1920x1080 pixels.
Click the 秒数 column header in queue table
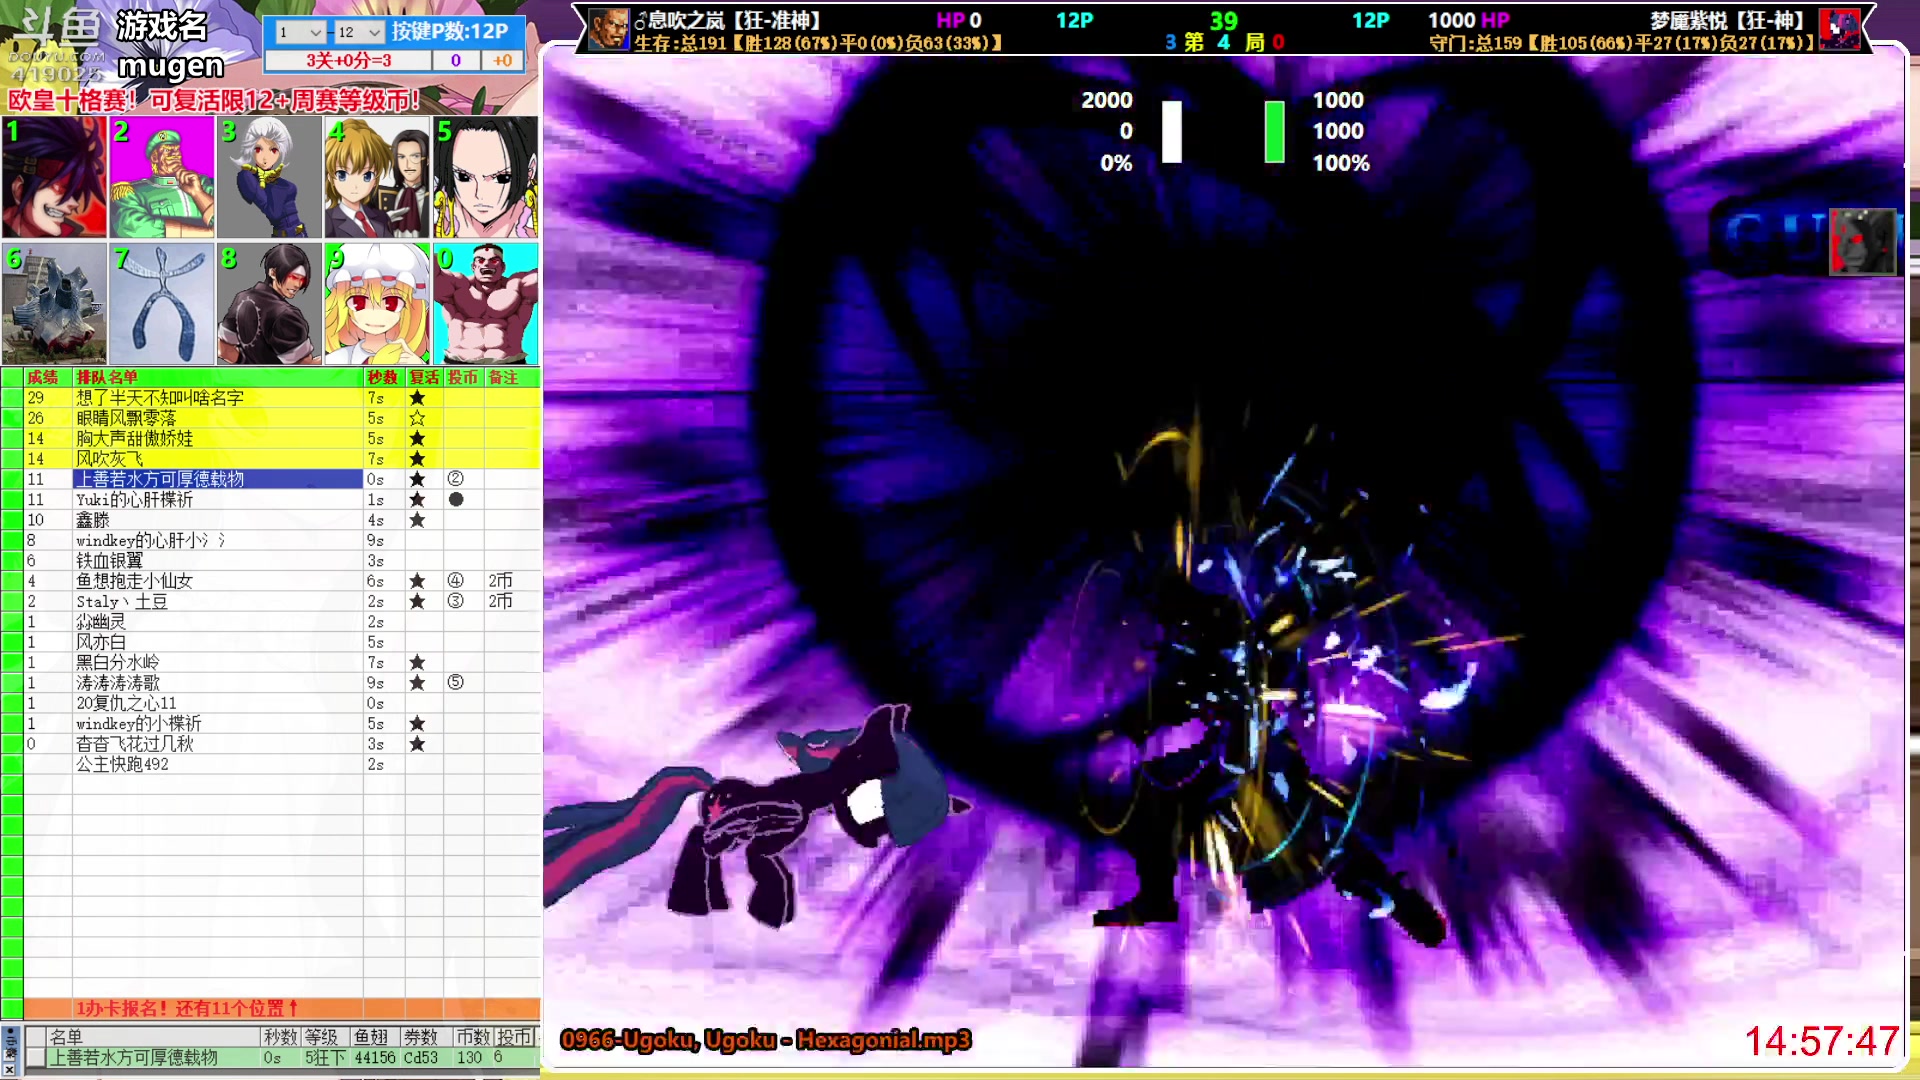383,377
